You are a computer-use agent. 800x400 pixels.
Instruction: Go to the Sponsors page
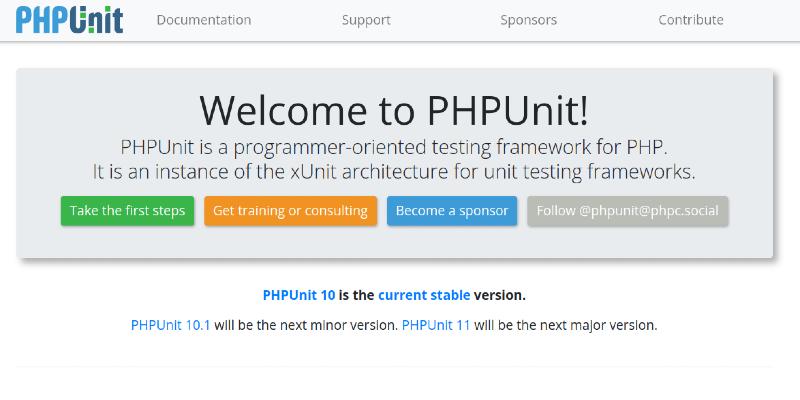pyautogui.click(x=528, y=20)
